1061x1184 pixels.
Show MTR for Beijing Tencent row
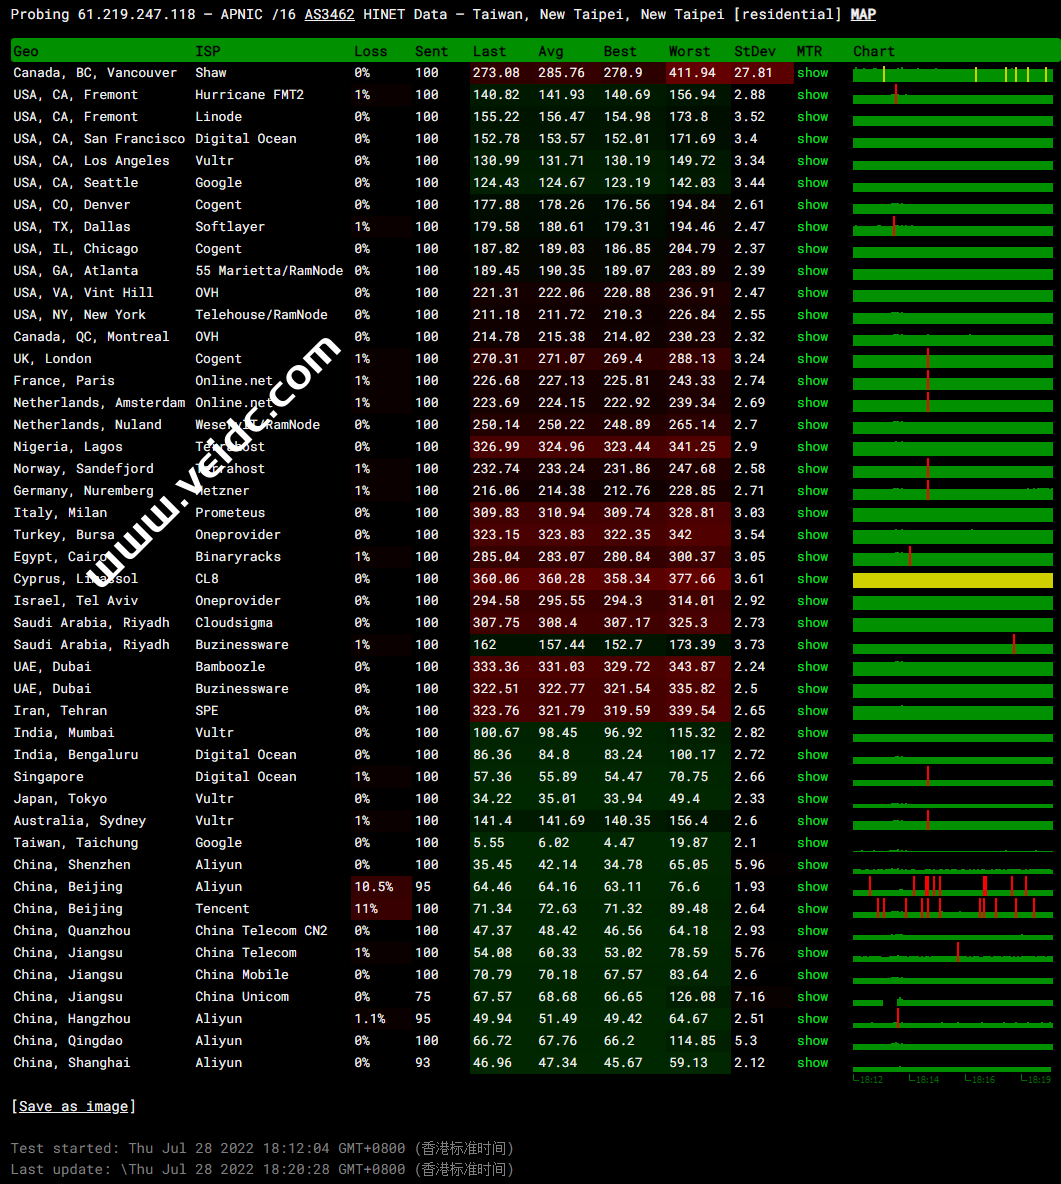(x=813, y=908)
